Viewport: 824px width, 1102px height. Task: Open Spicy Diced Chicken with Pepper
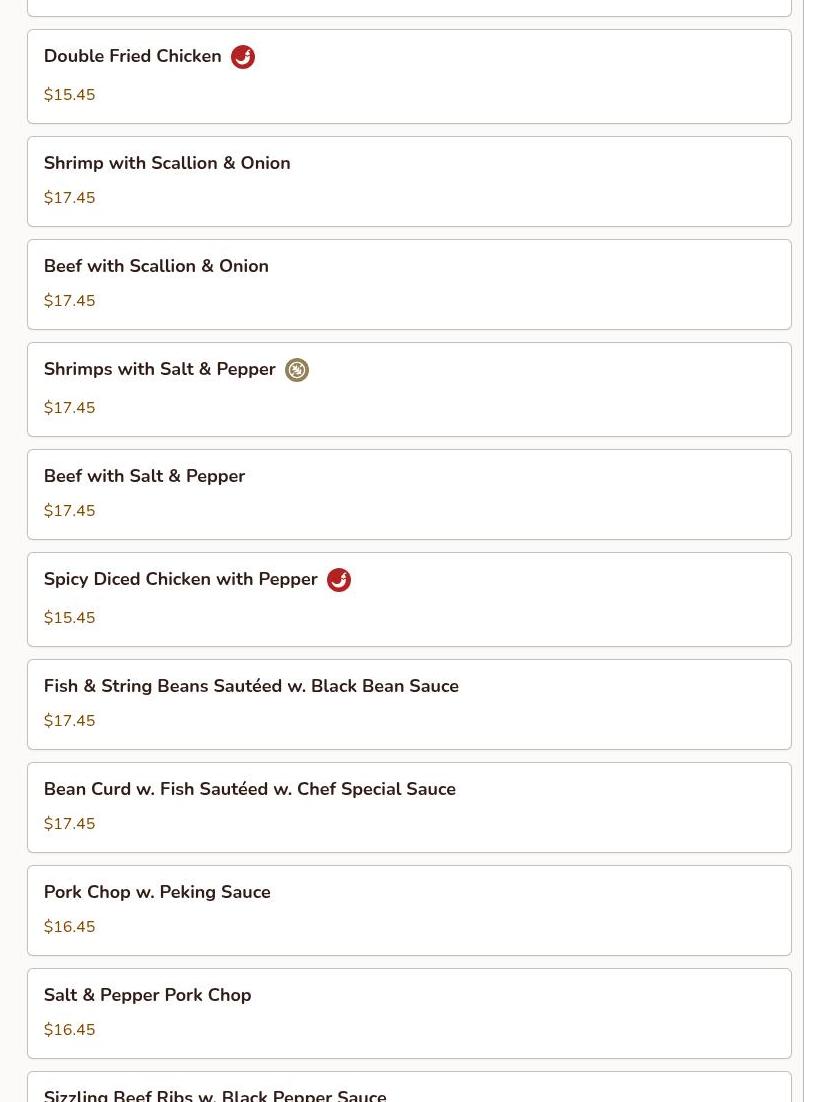tap(180, 580)
